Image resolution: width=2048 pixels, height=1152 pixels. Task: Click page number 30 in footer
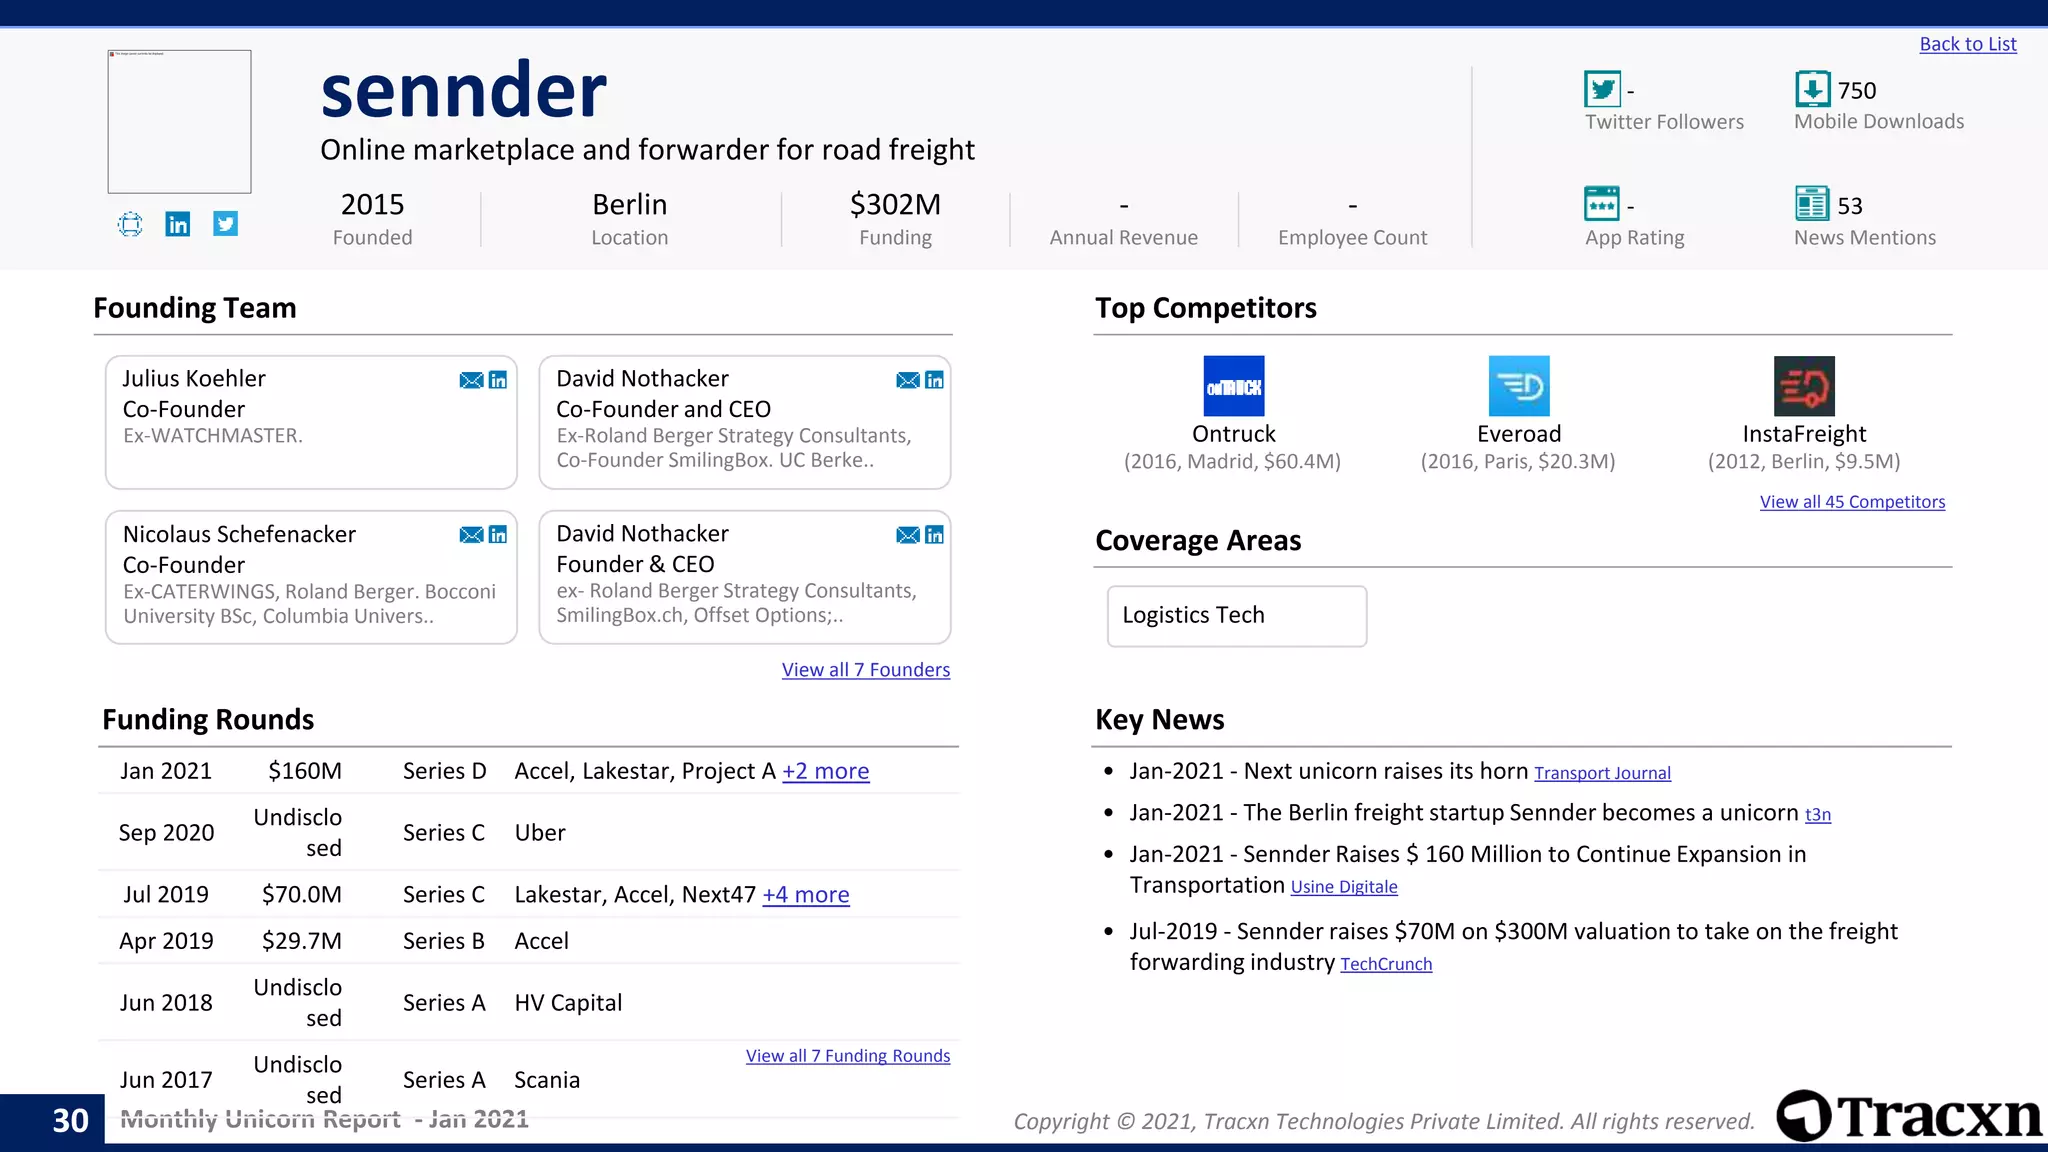[70, 1121]
